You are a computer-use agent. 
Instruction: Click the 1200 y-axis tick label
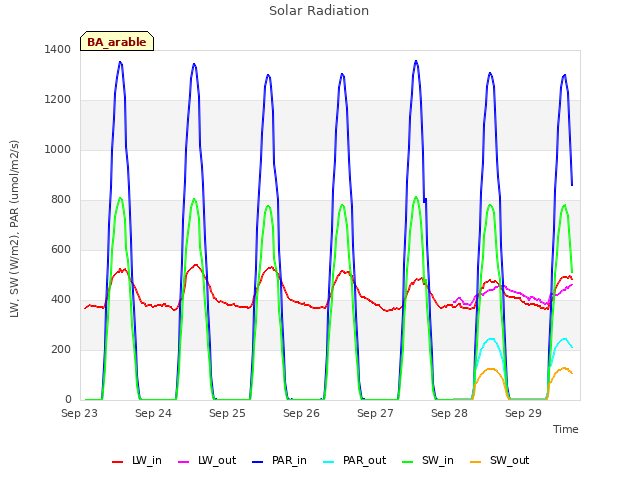pyautogui.click(x=58, y=100)
